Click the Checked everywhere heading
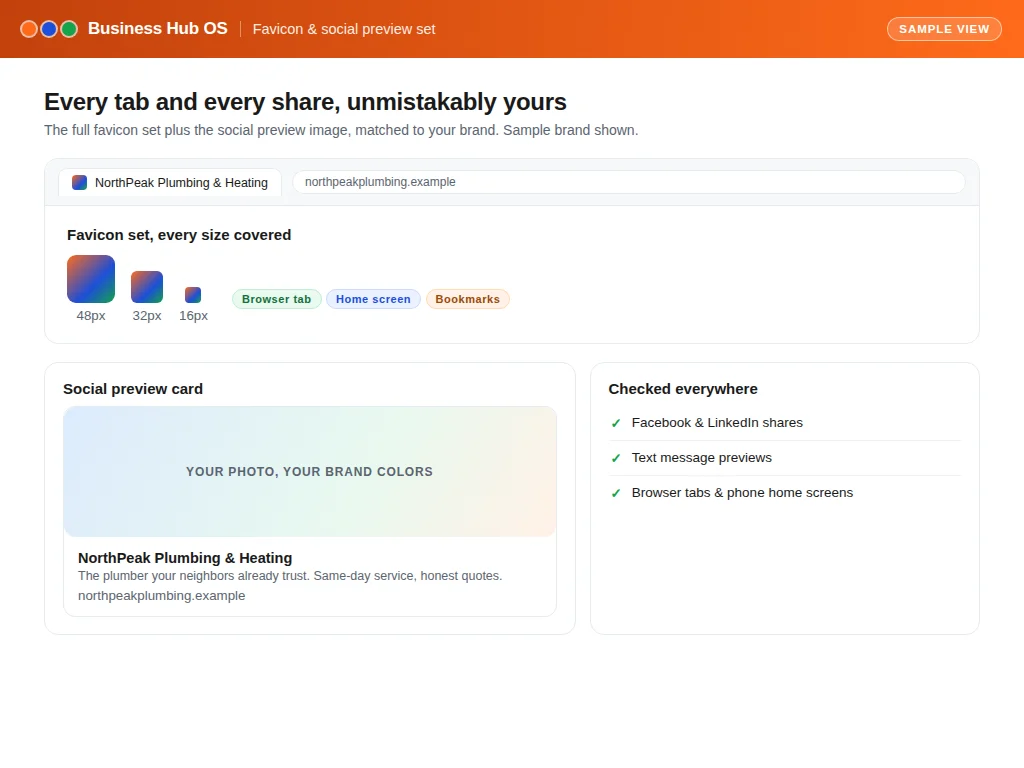Image resolution: width=1024 pixels, height=768 pixels. (683, 389)
